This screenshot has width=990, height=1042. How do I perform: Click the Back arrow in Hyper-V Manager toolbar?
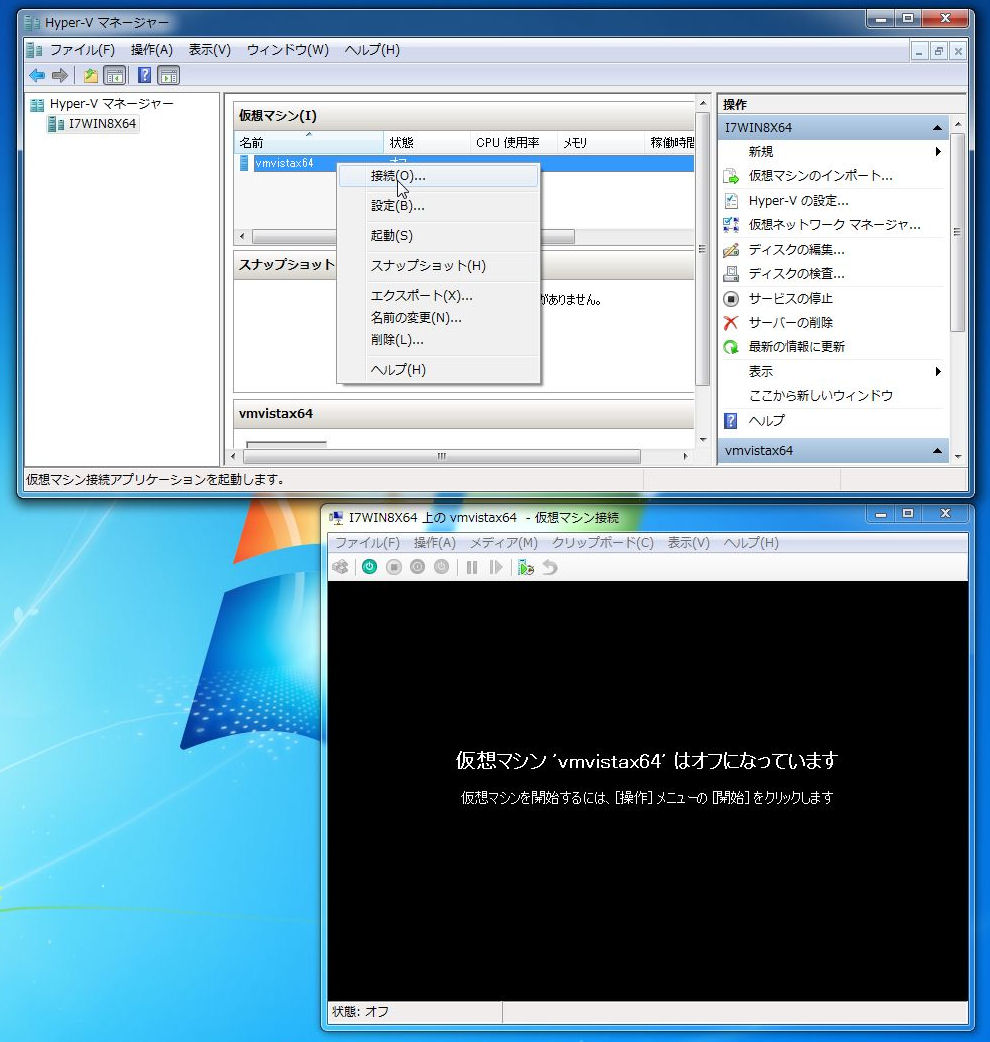point(37,76)
